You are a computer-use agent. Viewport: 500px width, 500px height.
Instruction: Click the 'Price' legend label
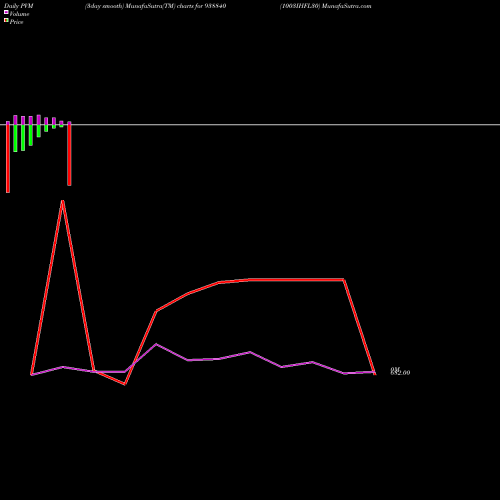coord(16,22)
